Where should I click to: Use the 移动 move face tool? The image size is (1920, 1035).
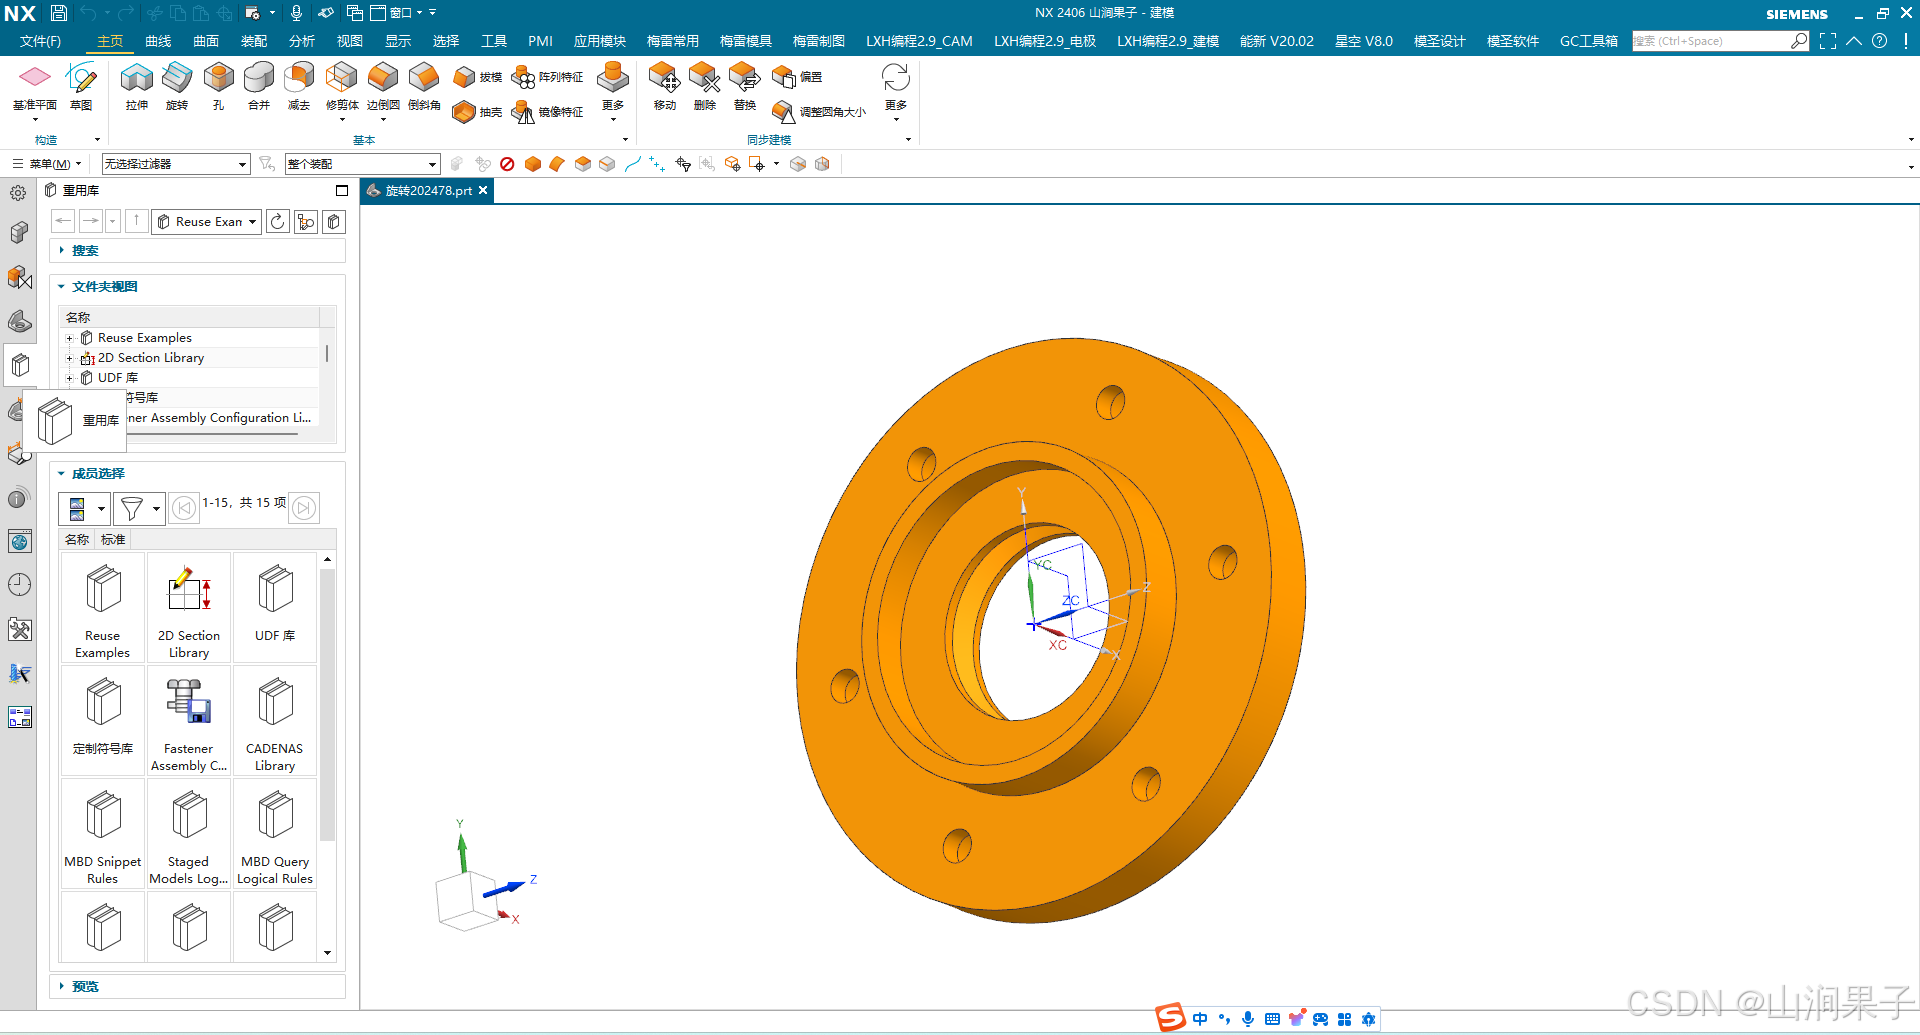click(664, 86)
